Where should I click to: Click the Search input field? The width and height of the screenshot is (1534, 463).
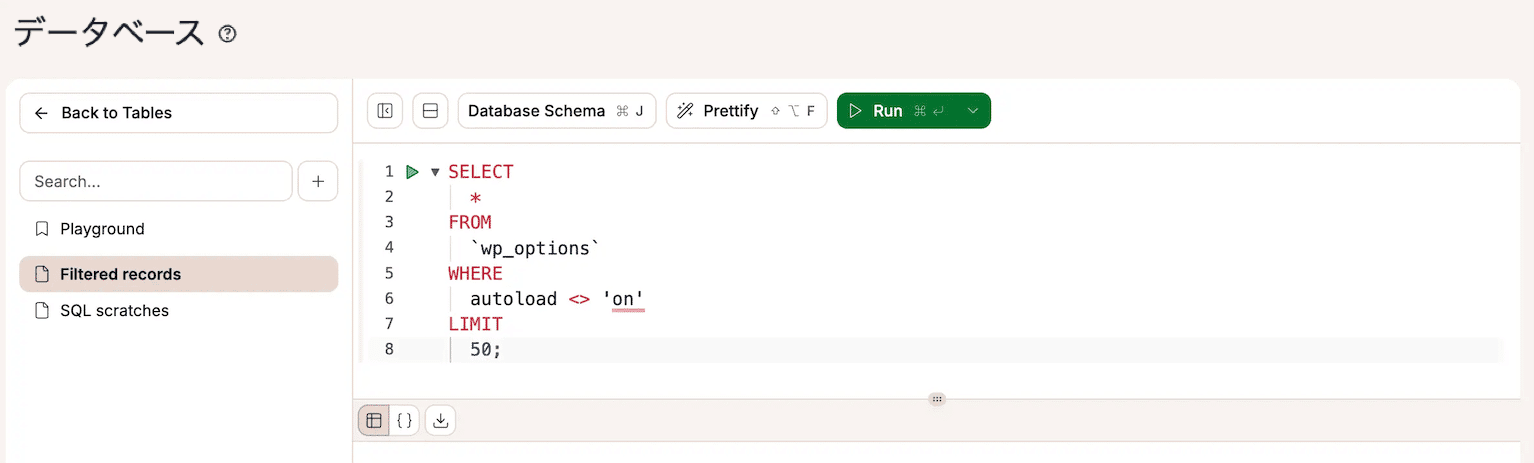click(x=155, y=182)
